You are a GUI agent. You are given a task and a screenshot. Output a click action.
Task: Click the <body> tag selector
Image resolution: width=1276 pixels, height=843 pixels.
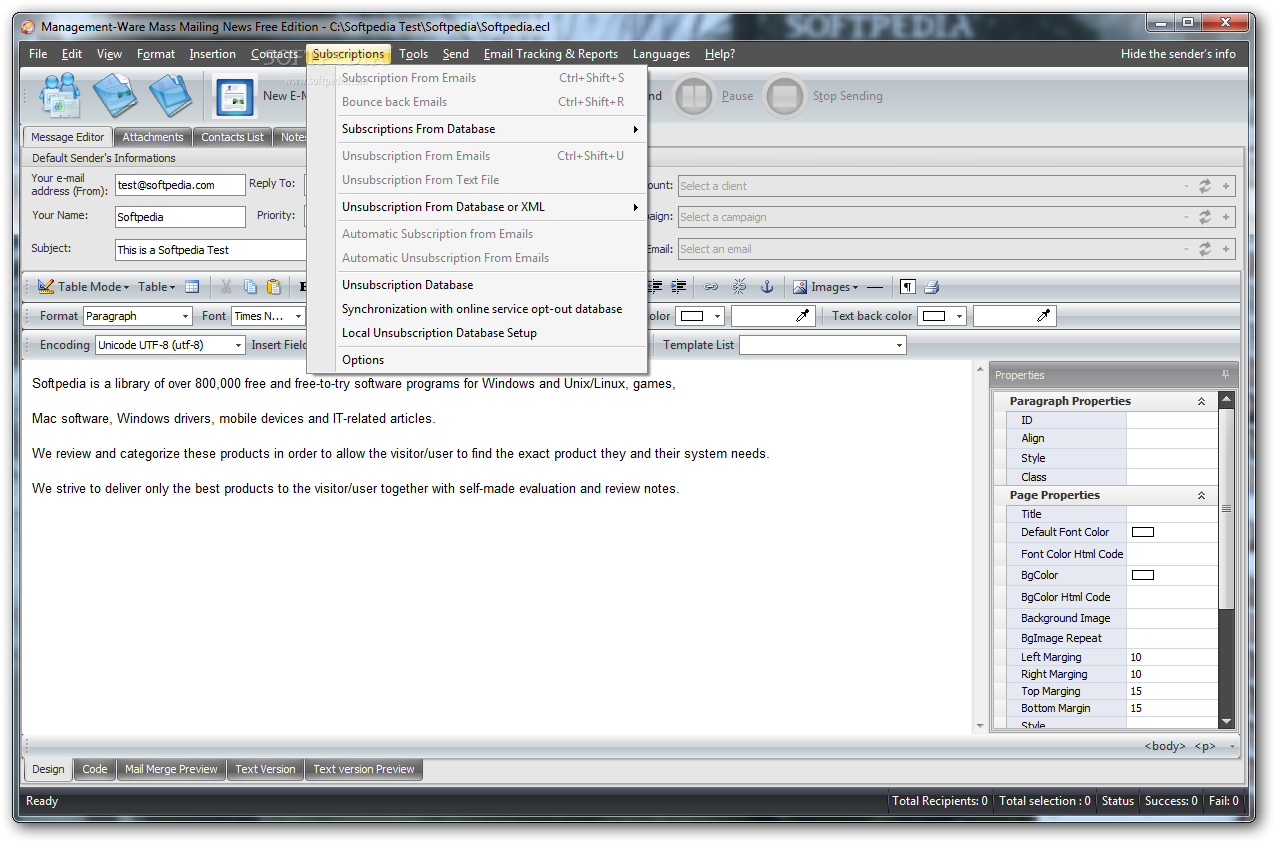pos(1165,746)
